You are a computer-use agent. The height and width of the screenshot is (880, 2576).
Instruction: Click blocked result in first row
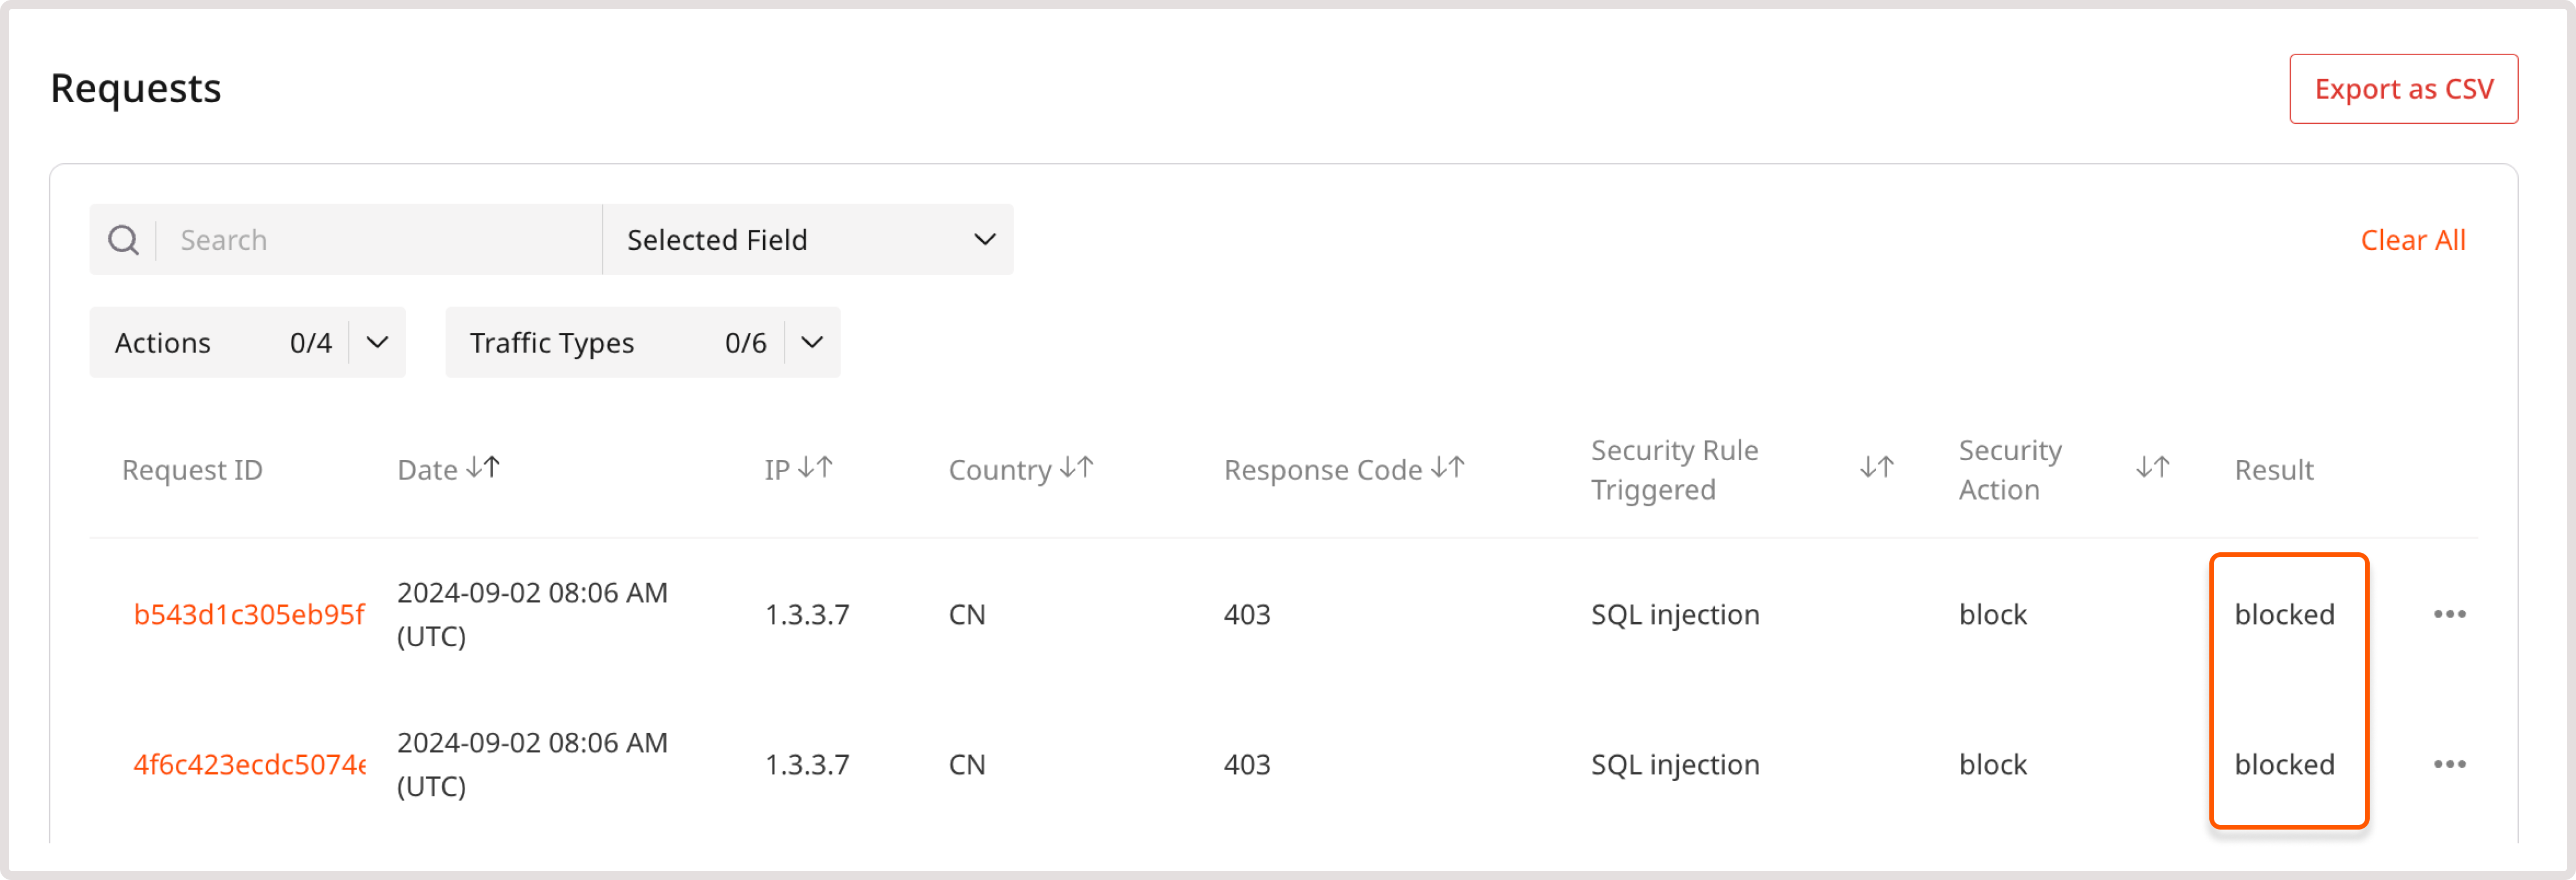2284,614
